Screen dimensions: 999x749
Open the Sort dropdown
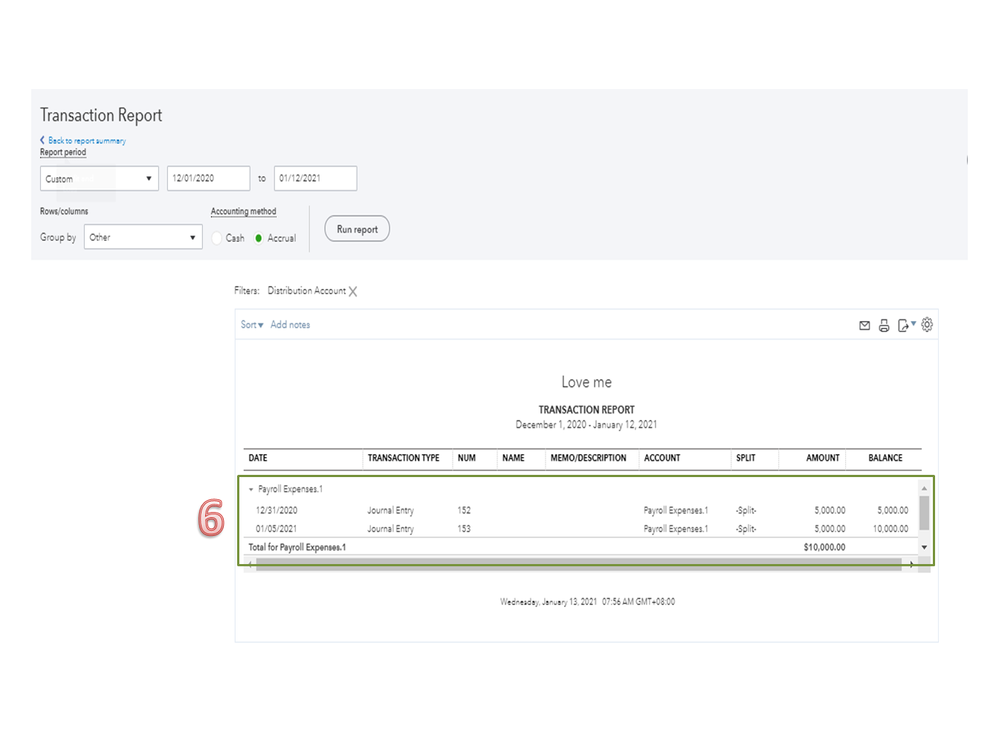pyautogui.click(x=252, y=325)
